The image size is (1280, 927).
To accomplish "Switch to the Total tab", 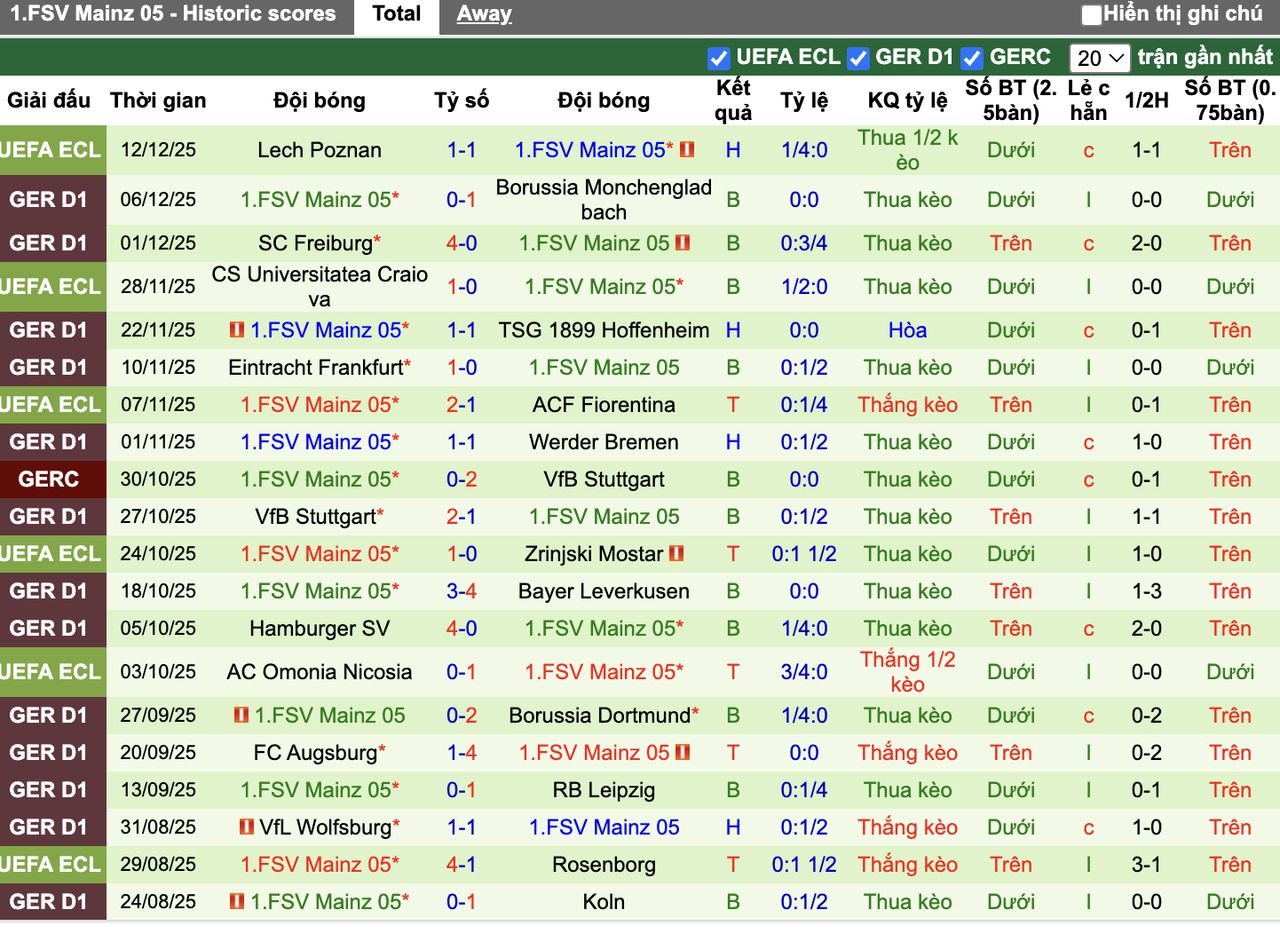I will (397, 15).
